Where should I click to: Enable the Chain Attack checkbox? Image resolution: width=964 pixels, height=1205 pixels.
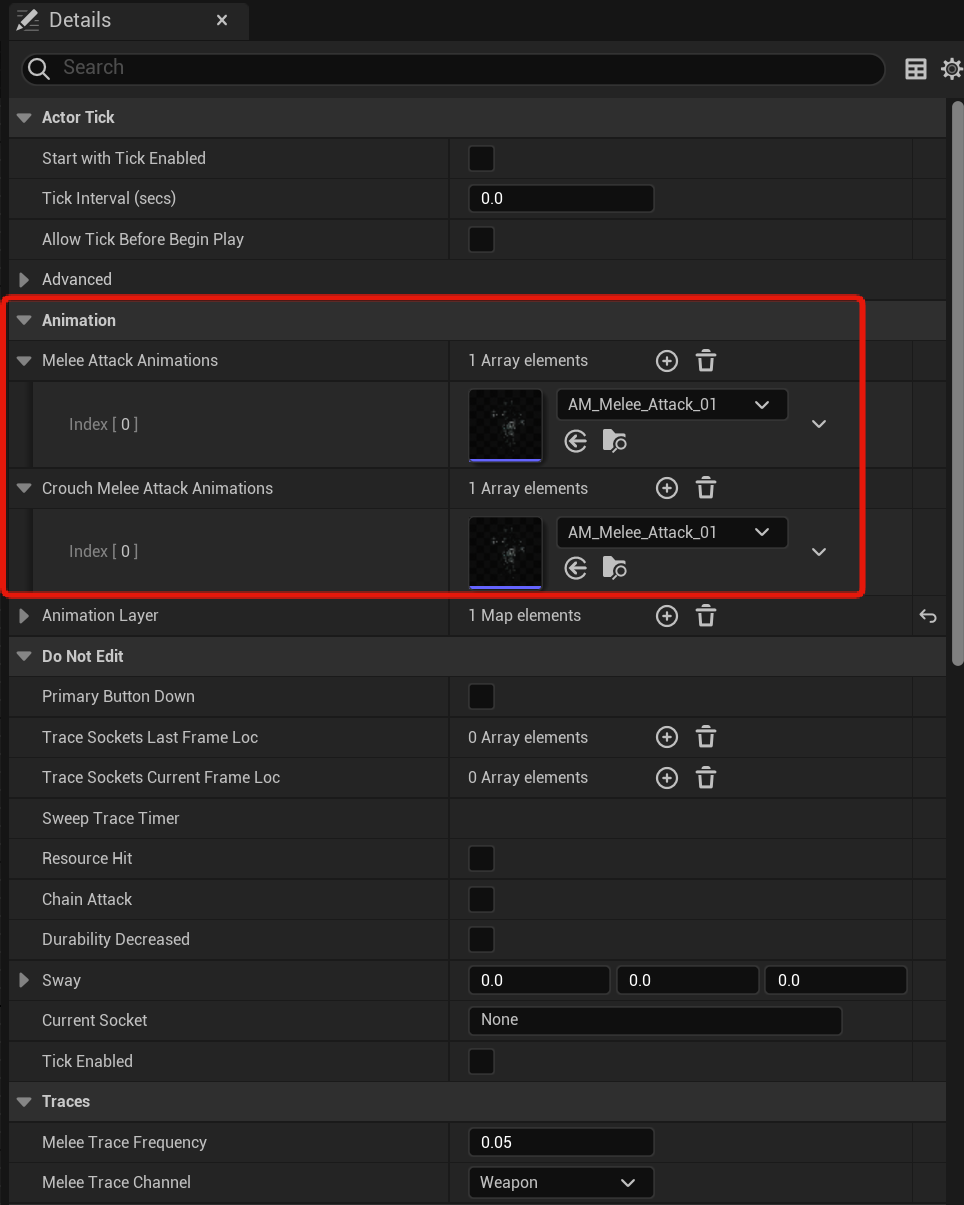coord(481,899)
